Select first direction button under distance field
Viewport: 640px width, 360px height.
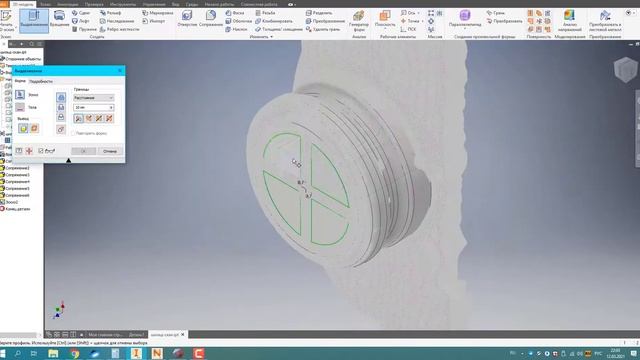[79, 118]
